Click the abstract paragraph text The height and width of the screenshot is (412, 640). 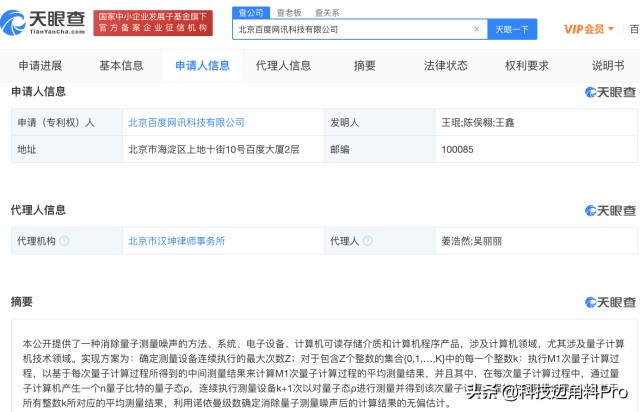[323, 373]
